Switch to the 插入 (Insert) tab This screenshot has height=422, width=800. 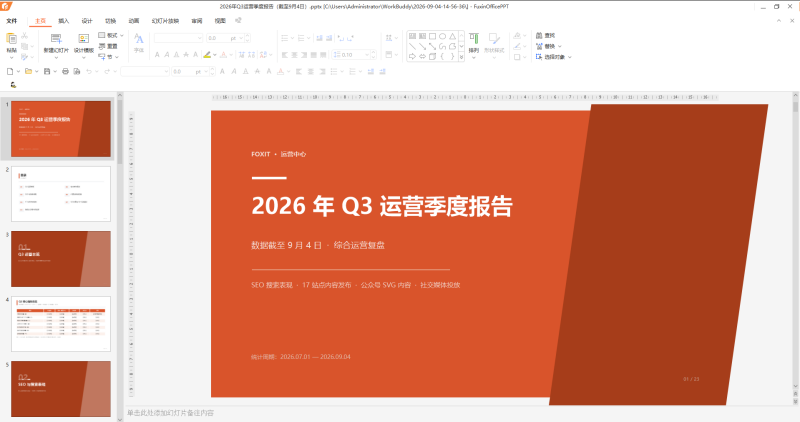63,21
